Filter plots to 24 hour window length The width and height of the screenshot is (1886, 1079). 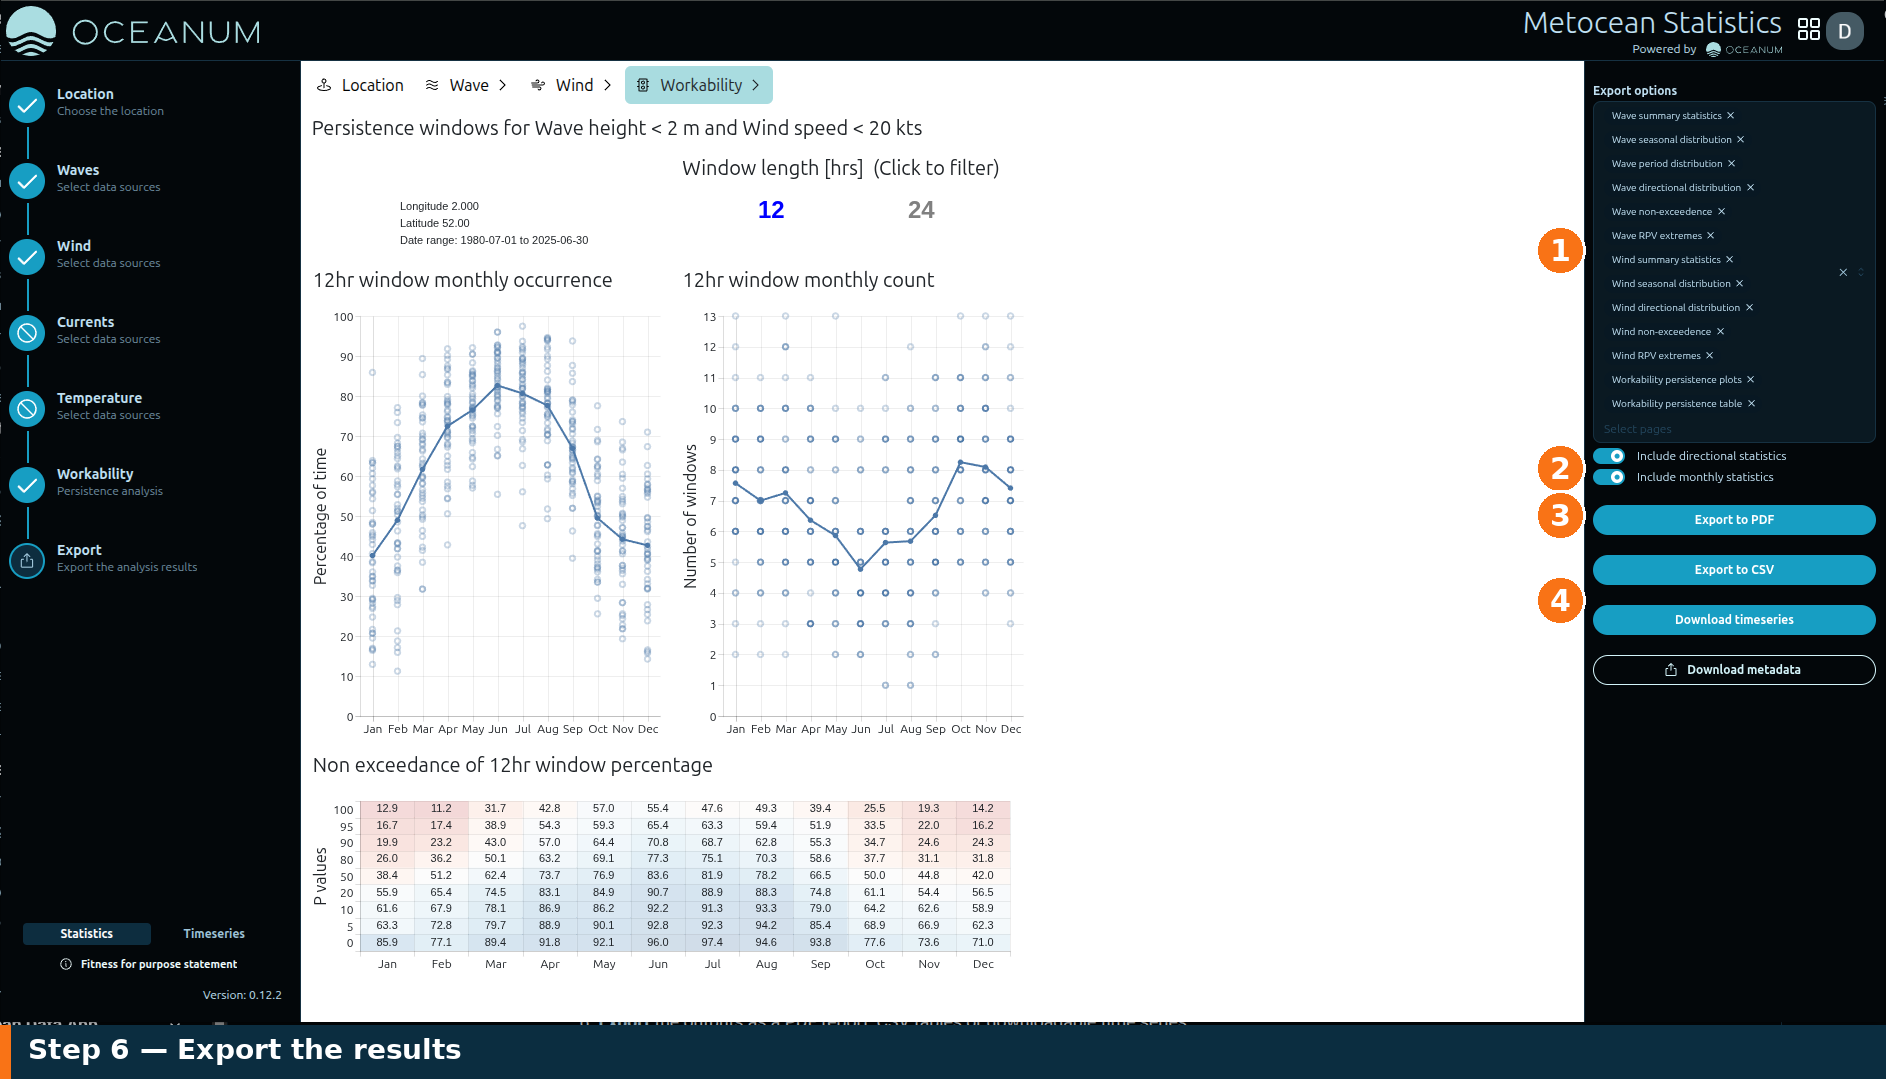[921, 210]
